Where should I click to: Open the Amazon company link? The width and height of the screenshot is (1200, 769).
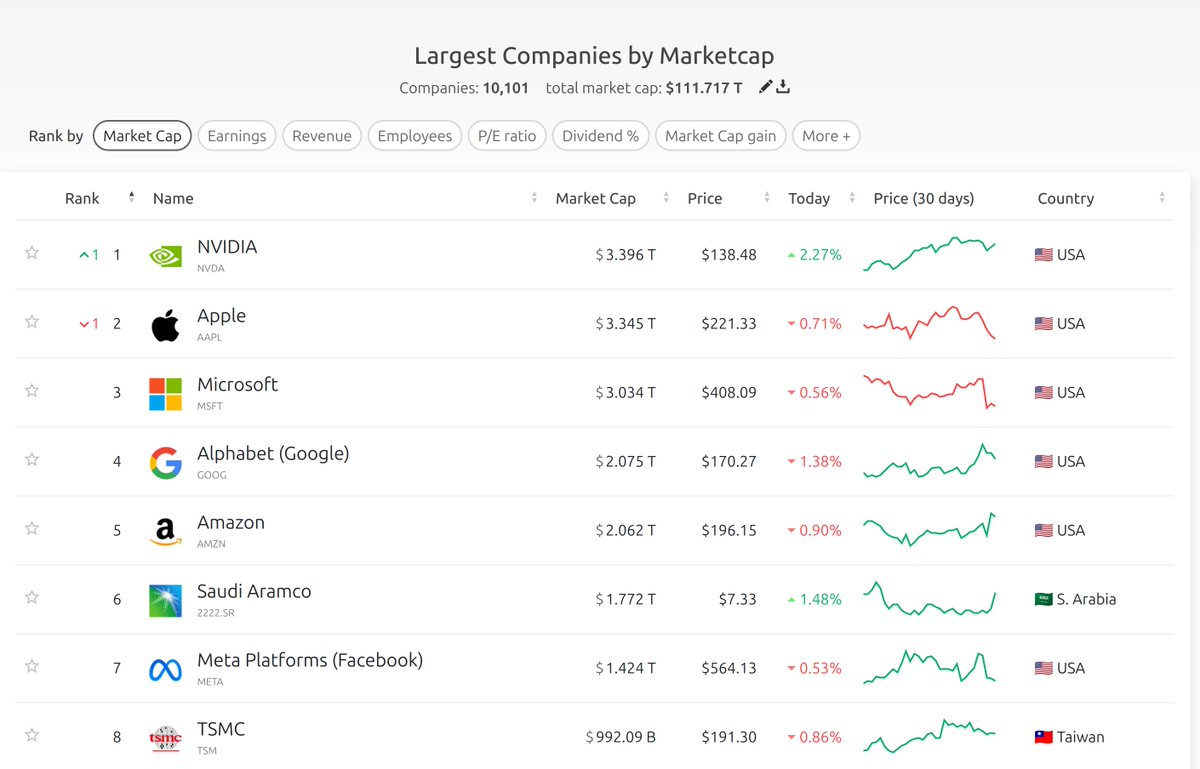click(231, 522)
